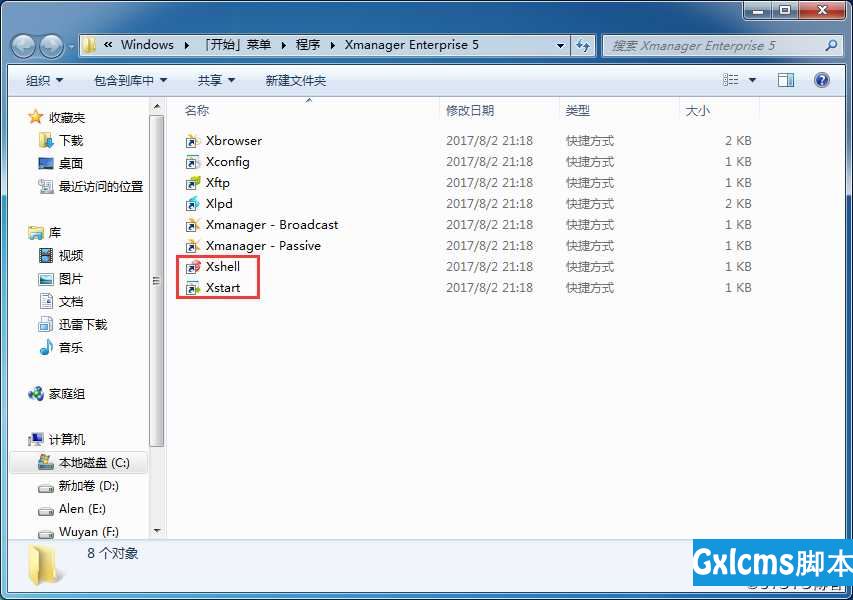Open the 包含到库中 dropdown
Screen dimensions: 853x600
[x=131, y=81]
